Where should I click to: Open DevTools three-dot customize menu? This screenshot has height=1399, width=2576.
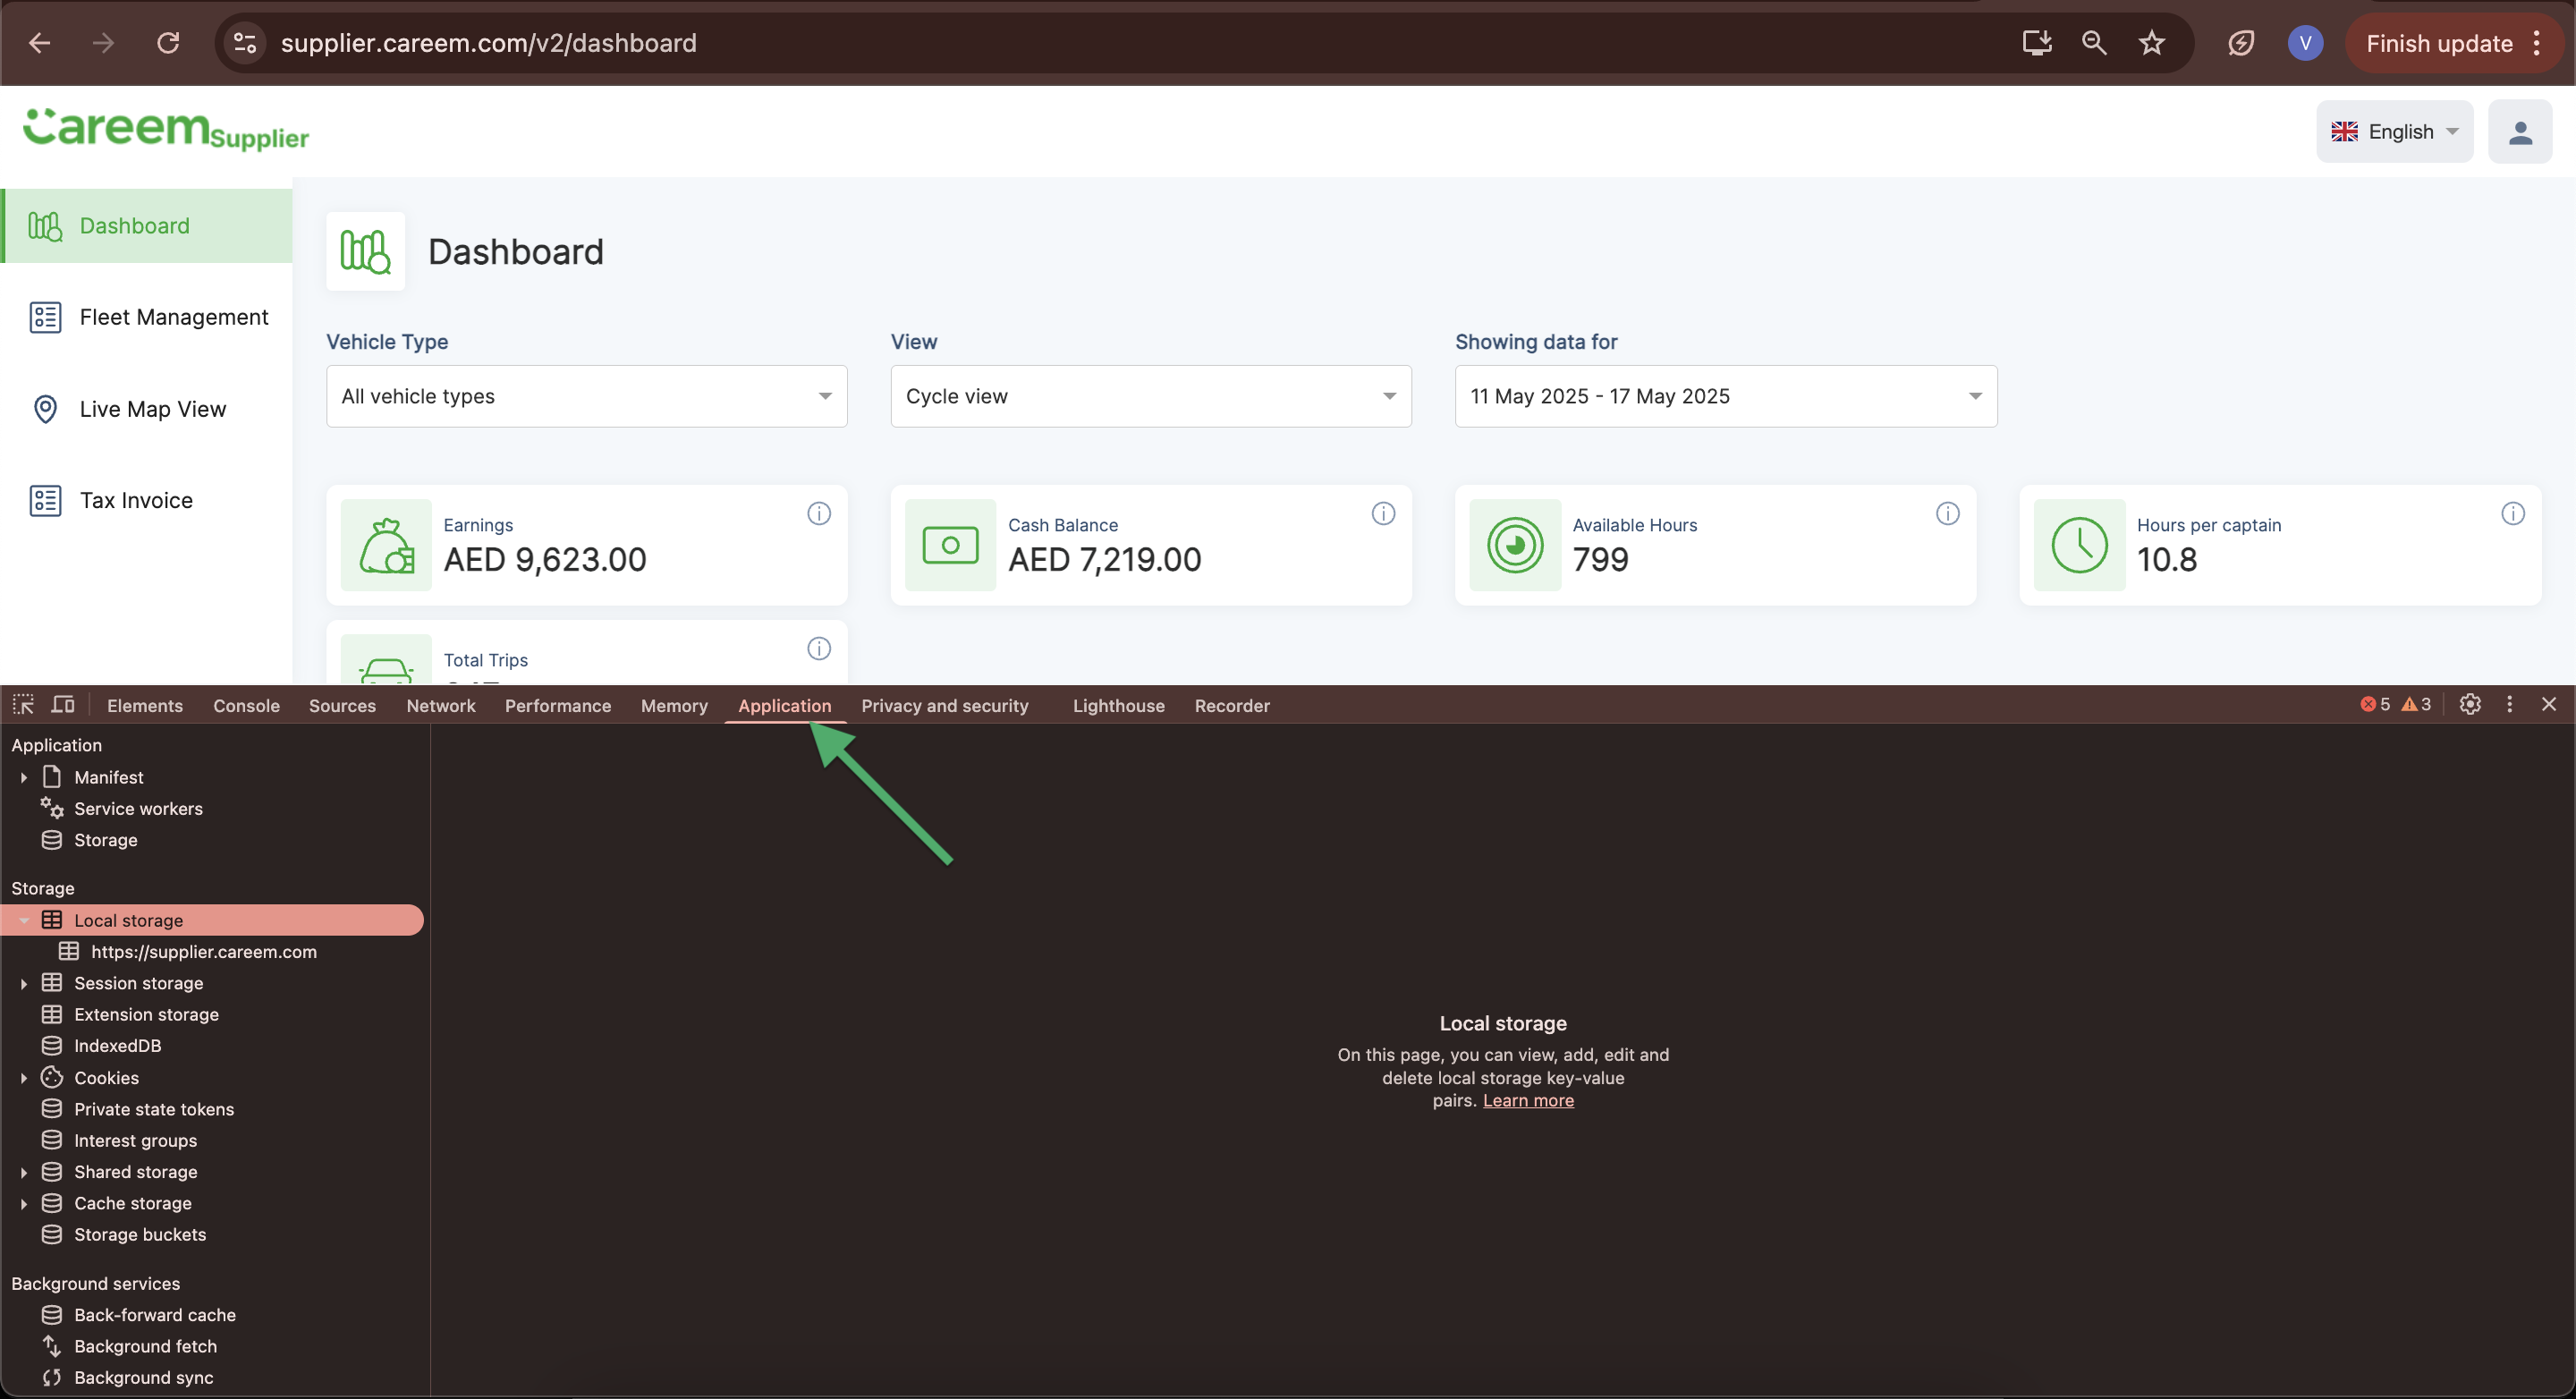coord(2510,705)
